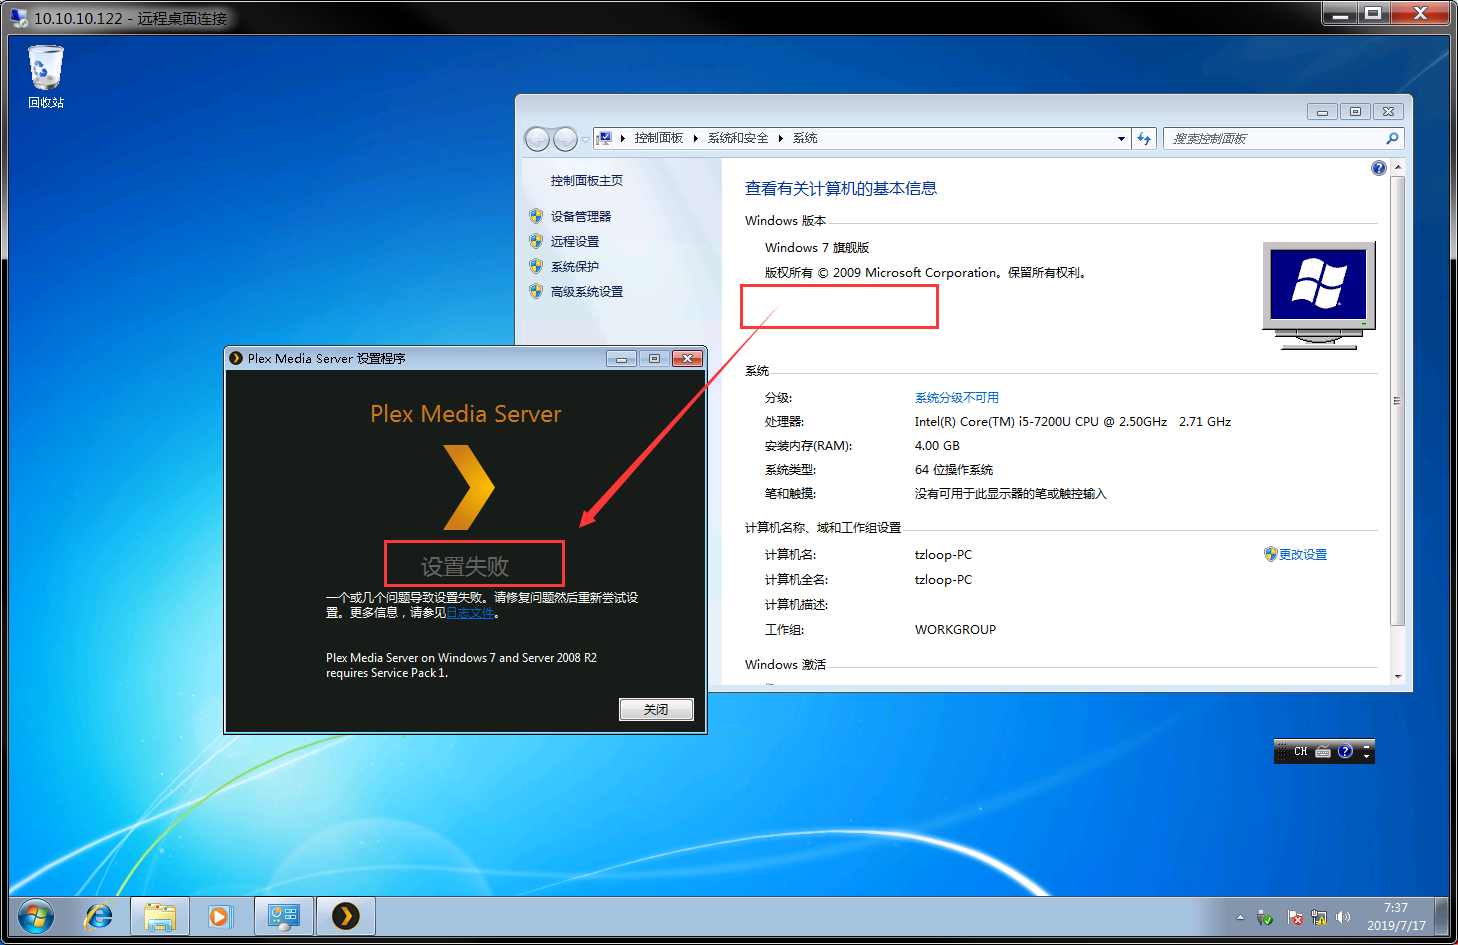The height and width of the screenshot is (945, 1458).
Task: Close the Plex setup with 关闭 button
Action: point(656,709)
